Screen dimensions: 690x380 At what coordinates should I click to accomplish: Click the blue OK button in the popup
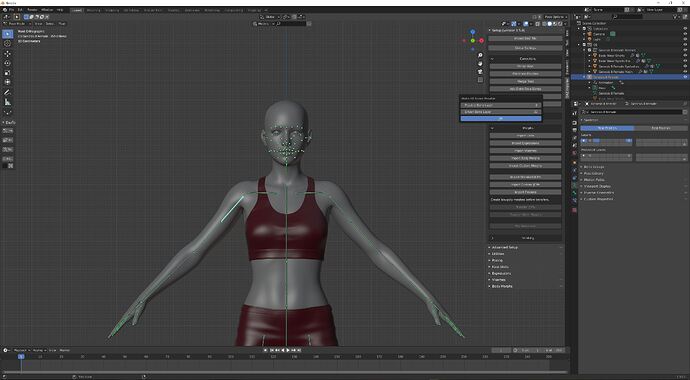point(501,119)
